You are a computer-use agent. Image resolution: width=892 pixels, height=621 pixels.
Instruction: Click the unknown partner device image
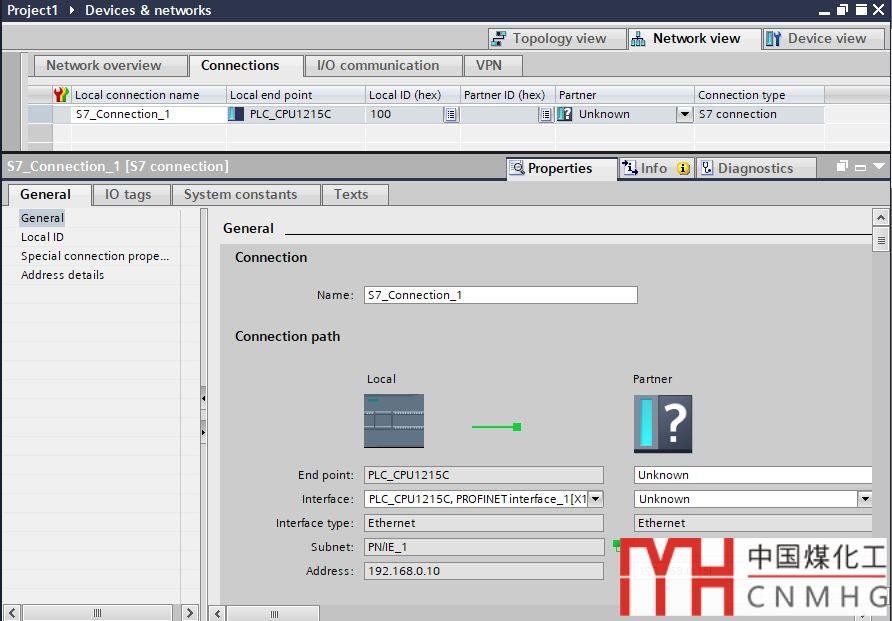662,423
